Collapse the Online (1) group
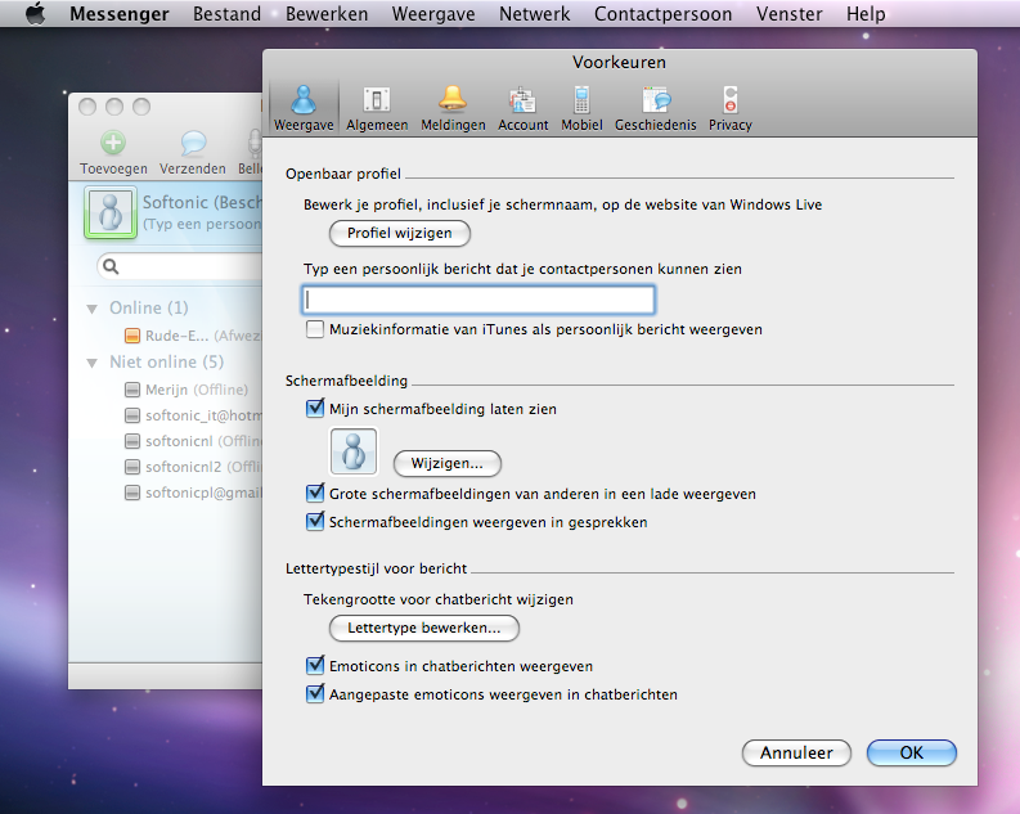 click(x=92, y=308)
